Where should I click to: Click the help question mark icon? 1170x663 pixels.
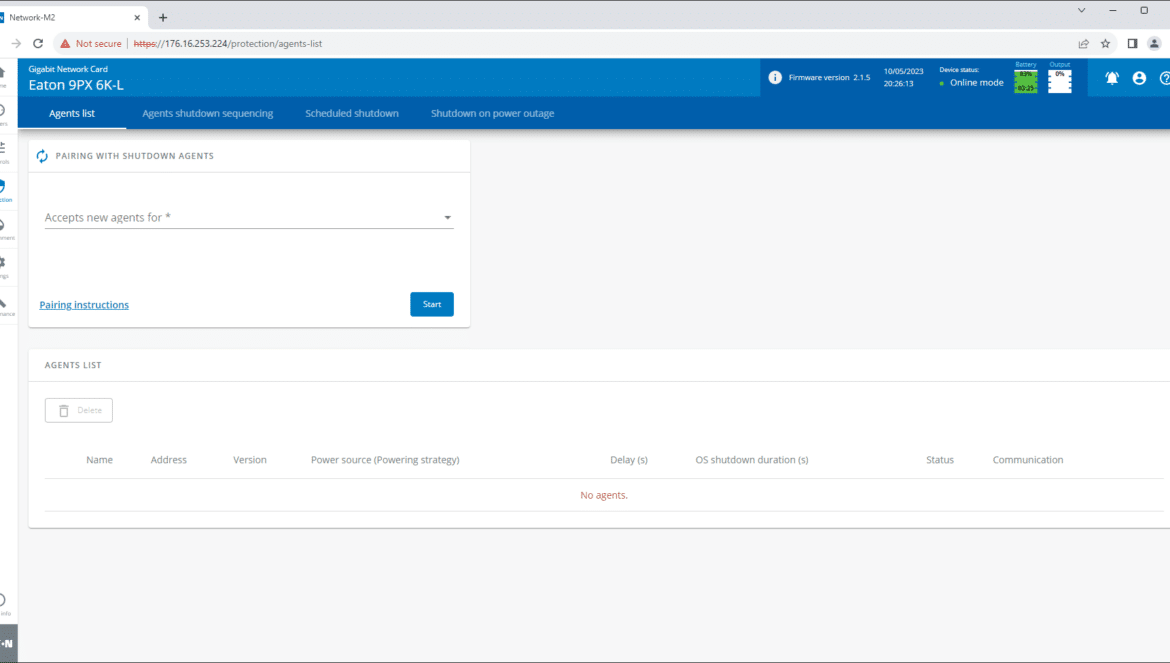pos(1165,78)
